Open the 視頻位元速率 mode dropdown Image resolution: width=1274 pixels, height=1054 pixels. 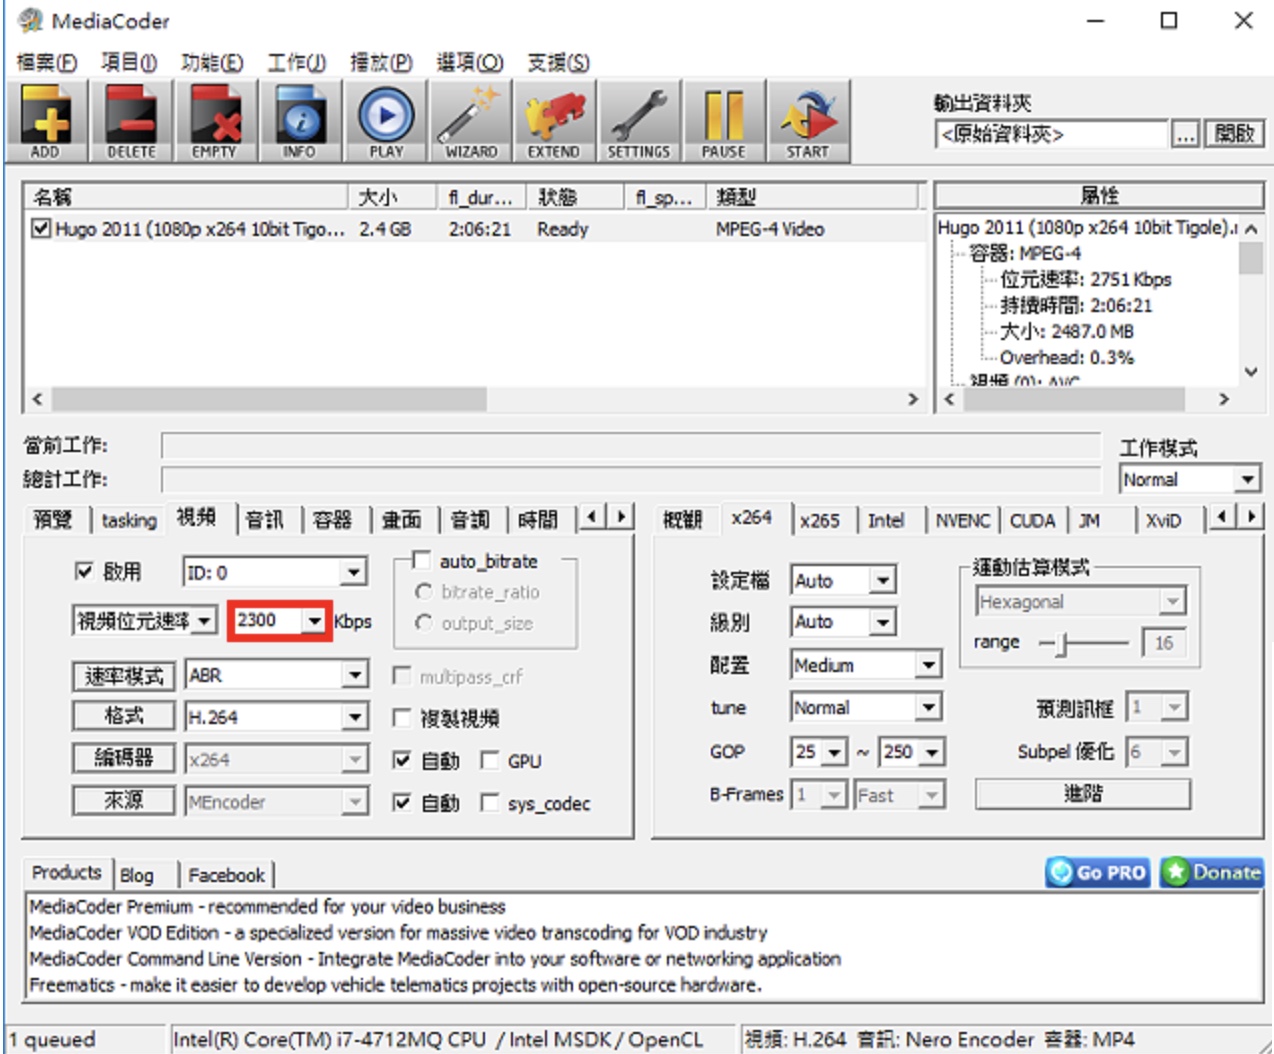[x=144, y=621]
